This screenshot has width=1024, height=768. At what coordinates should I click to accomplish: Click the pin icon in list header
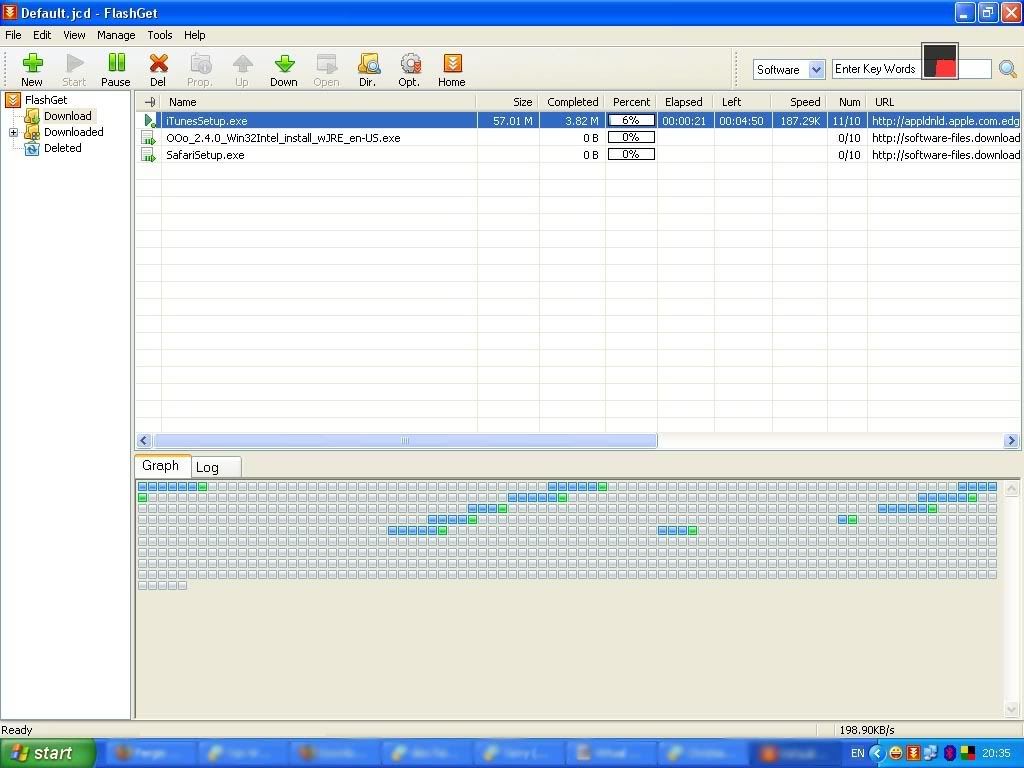[150, 102]
